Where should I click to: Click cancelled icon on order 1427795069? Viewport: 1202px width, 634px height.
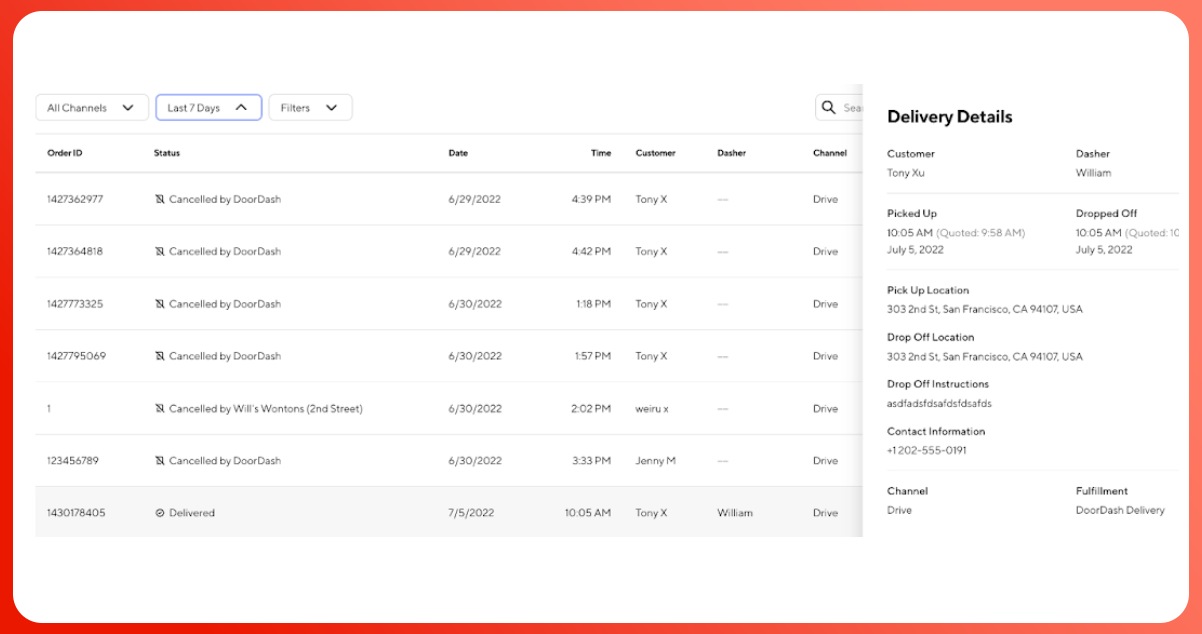[160, 356]
